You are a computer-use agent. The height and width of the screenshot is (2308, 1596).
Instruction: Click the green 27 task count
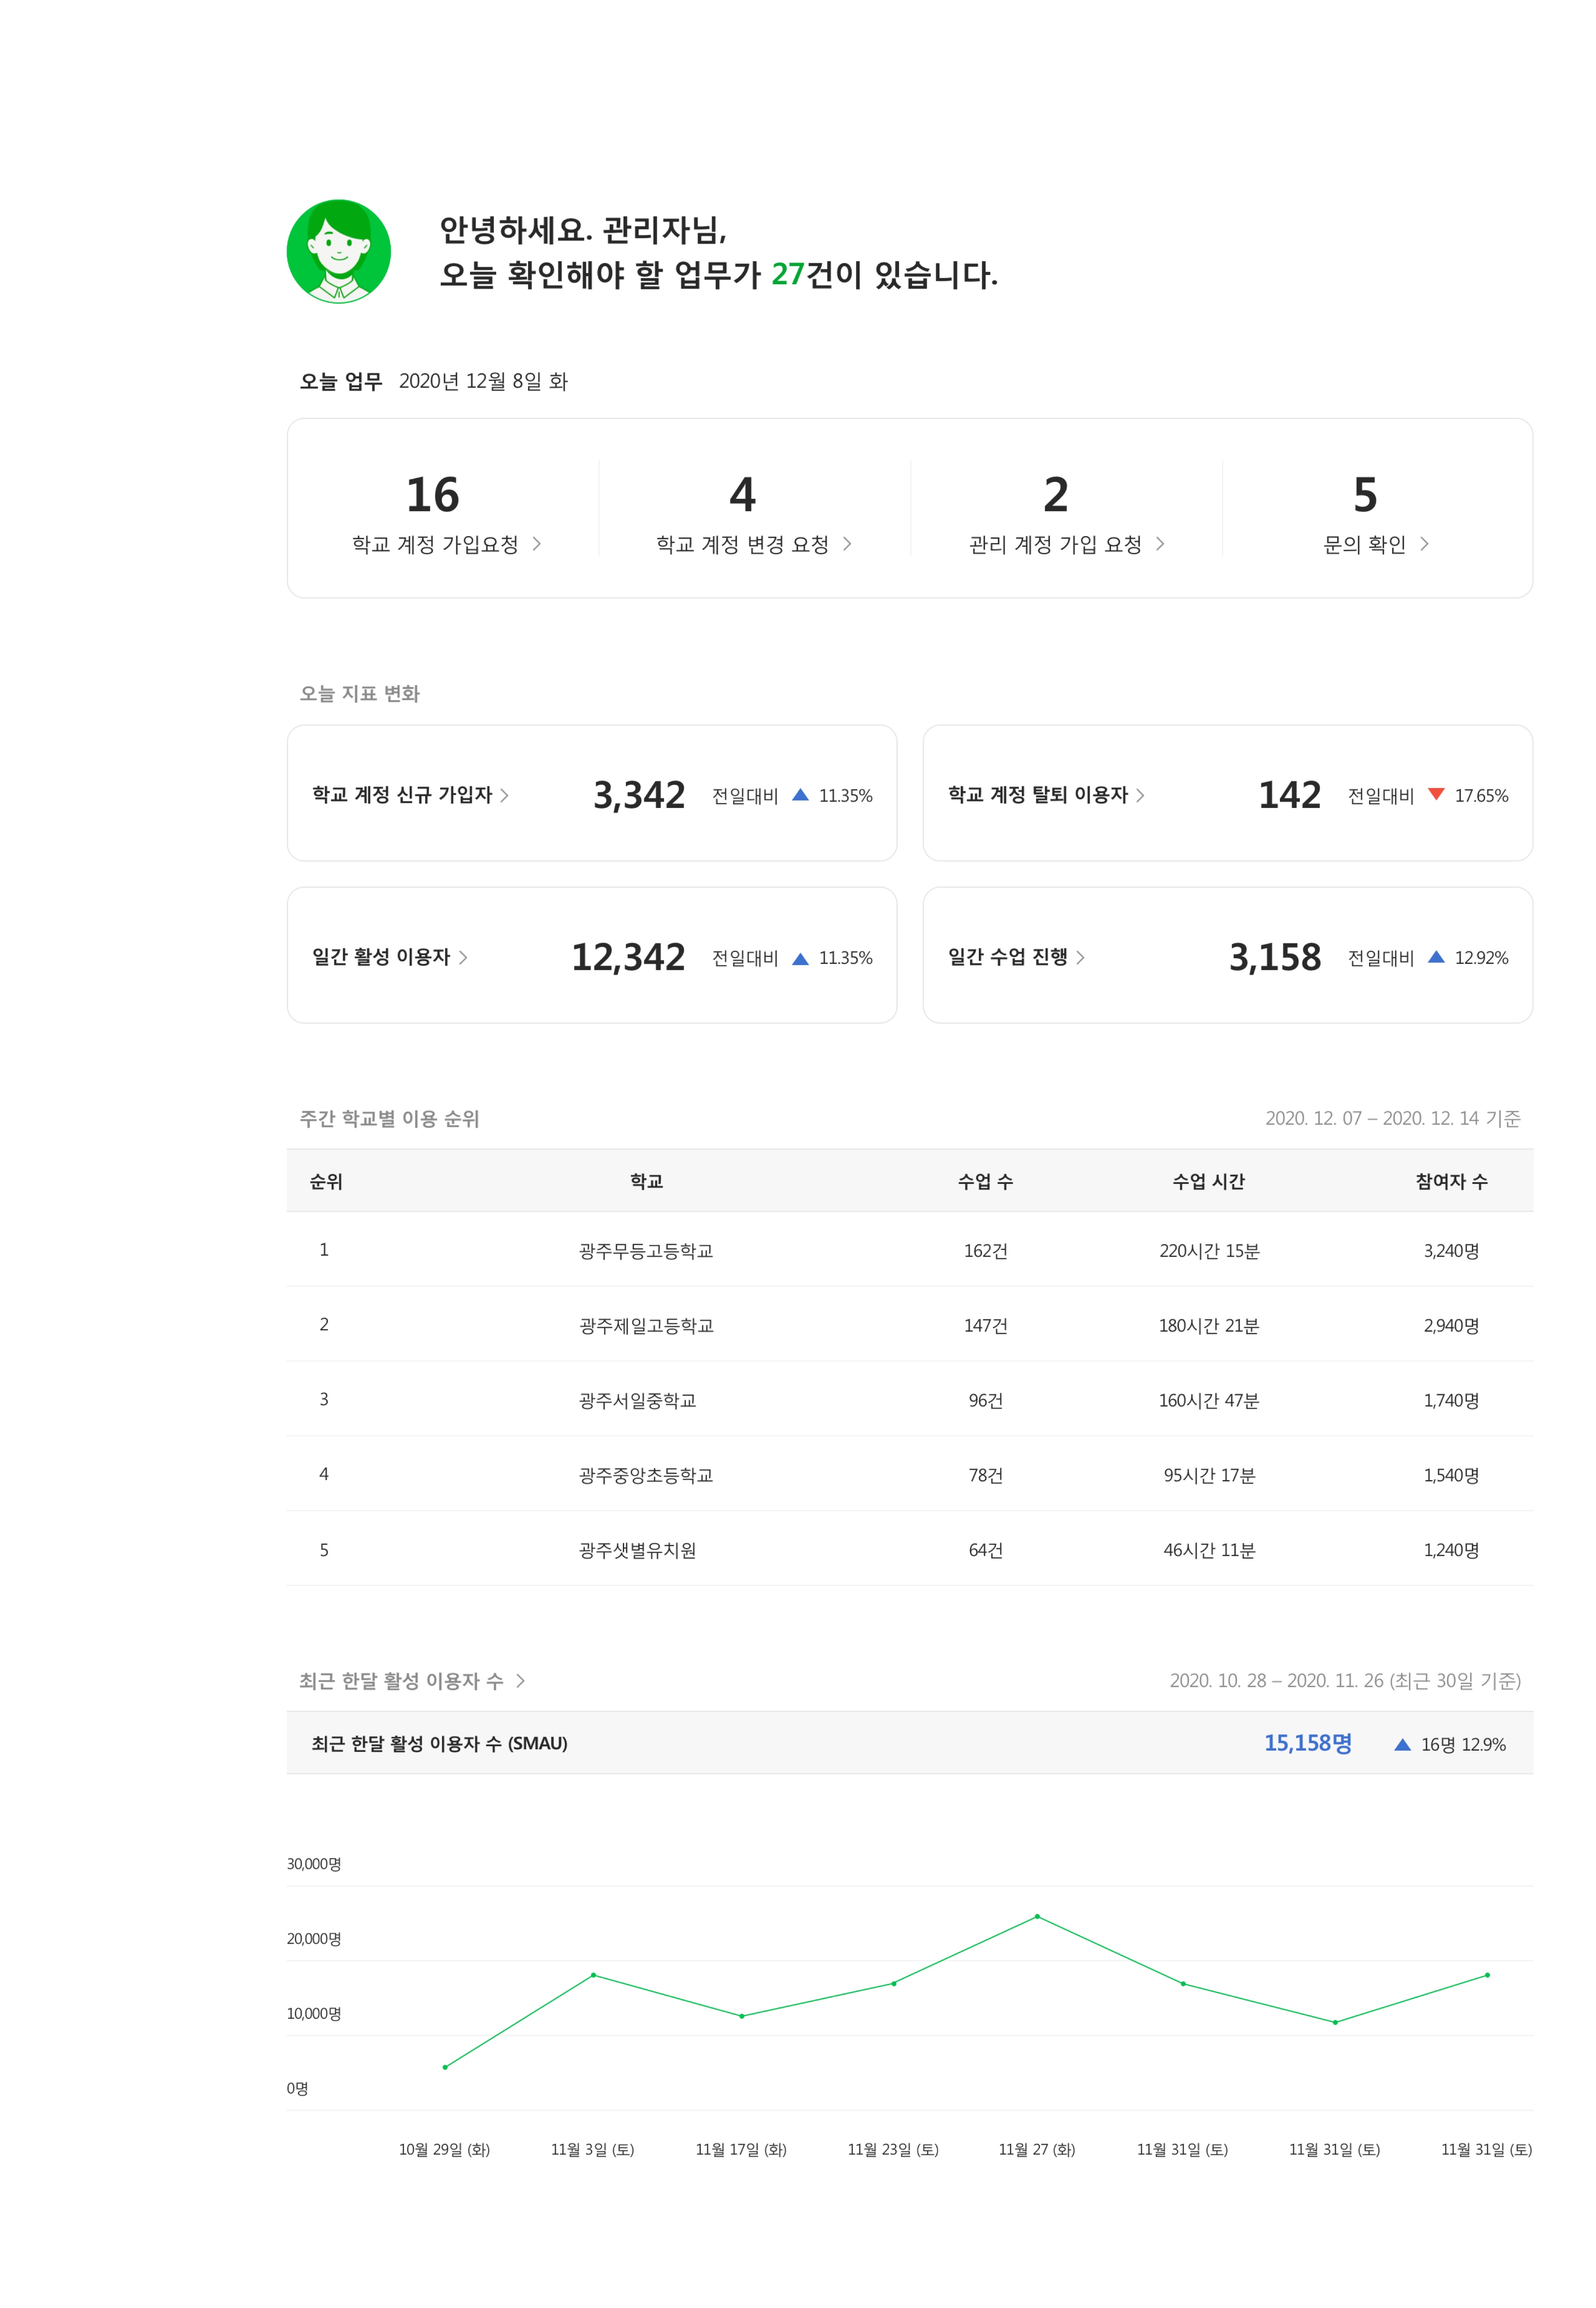pyautogui.click(x=788, y=274)
